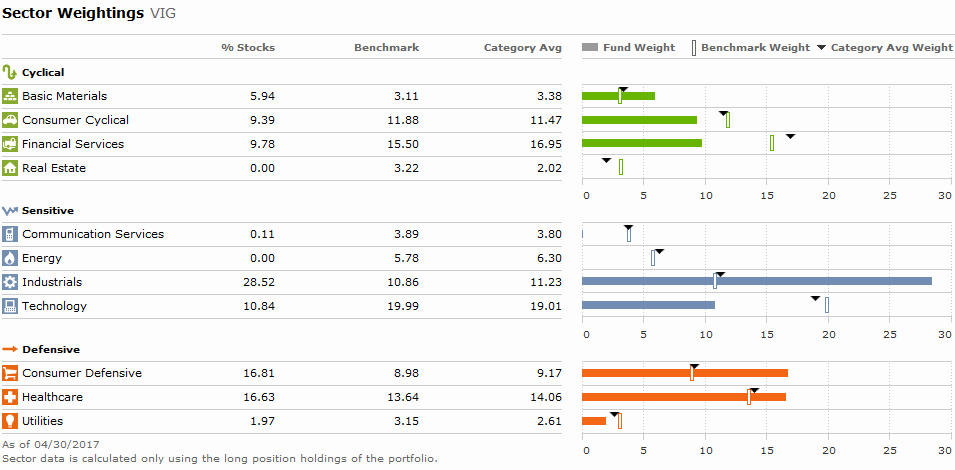955x470 pixels.
Task: Click the sector data long position footnote
Action: click(220, 458)
